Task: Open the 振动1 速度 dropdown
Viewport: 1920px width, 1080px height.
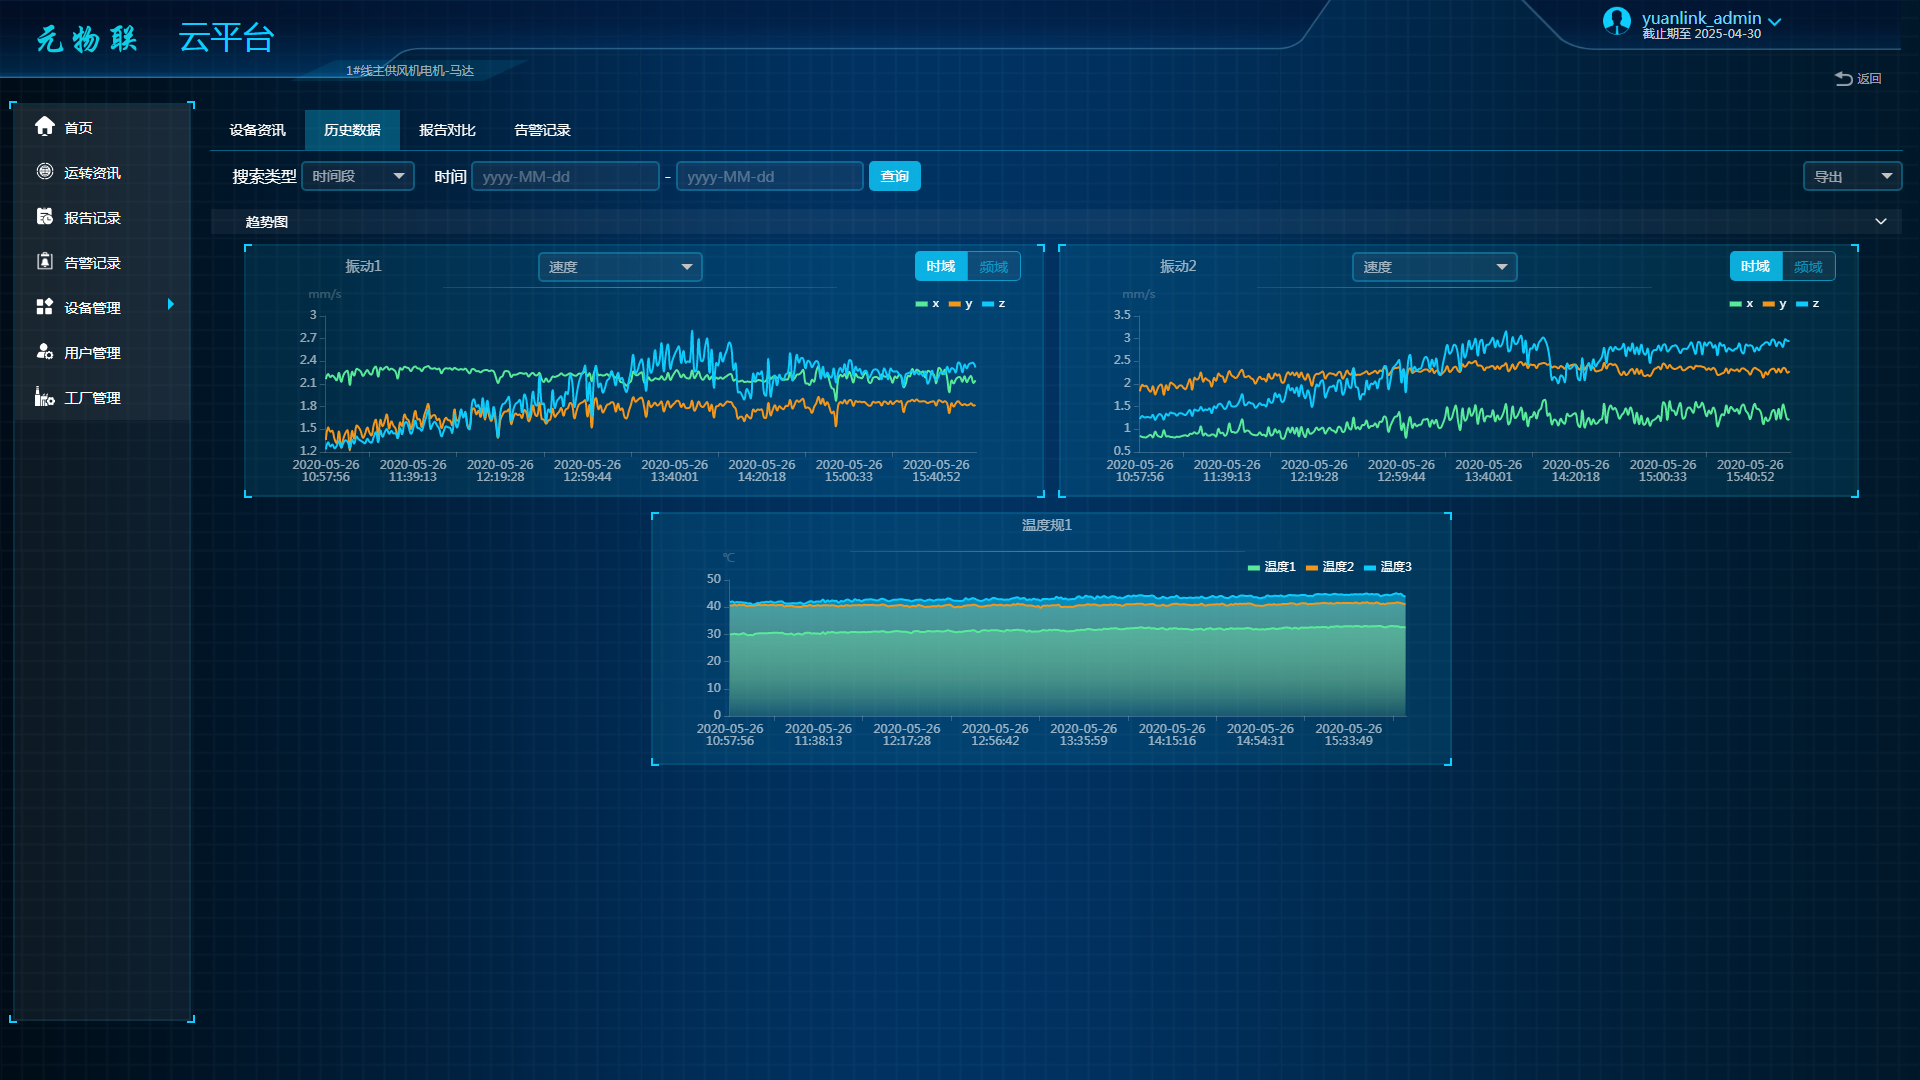Action: [x=620, y=267]
